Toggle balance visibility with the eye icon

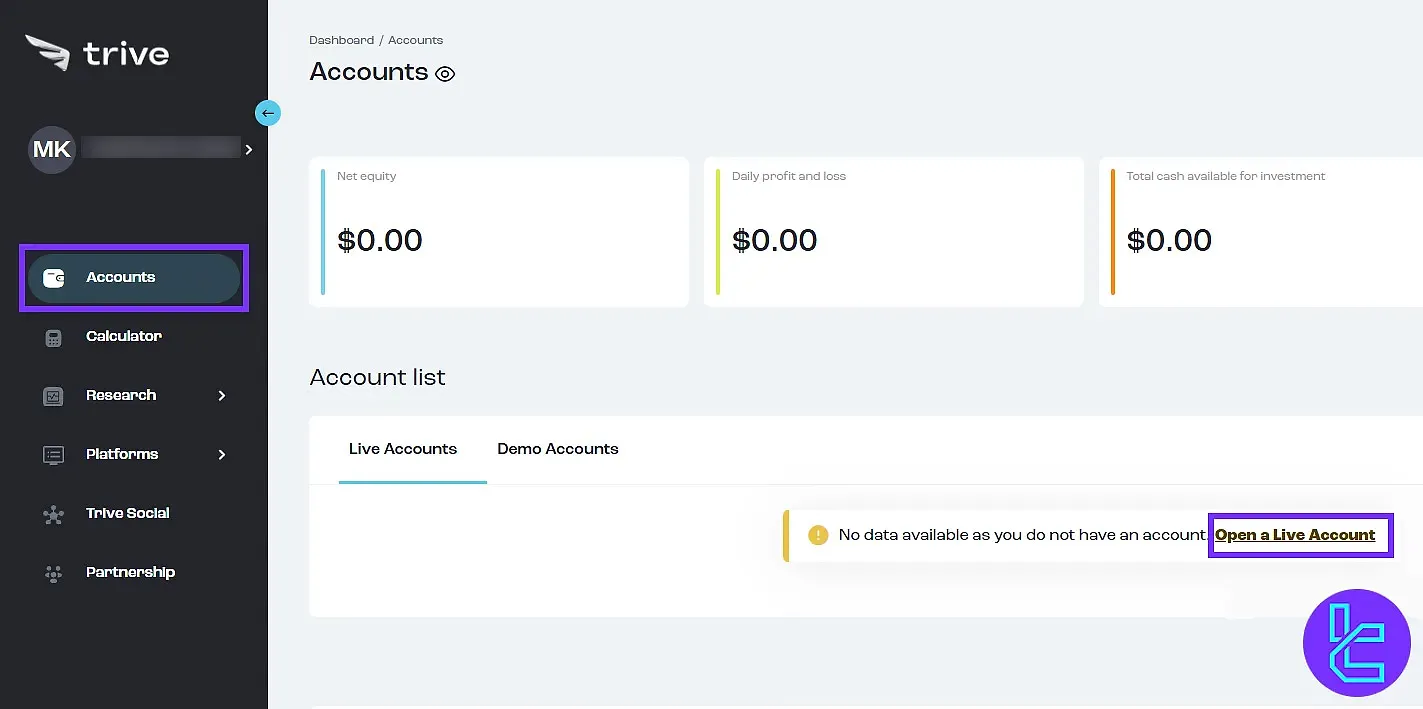[445, 73]
